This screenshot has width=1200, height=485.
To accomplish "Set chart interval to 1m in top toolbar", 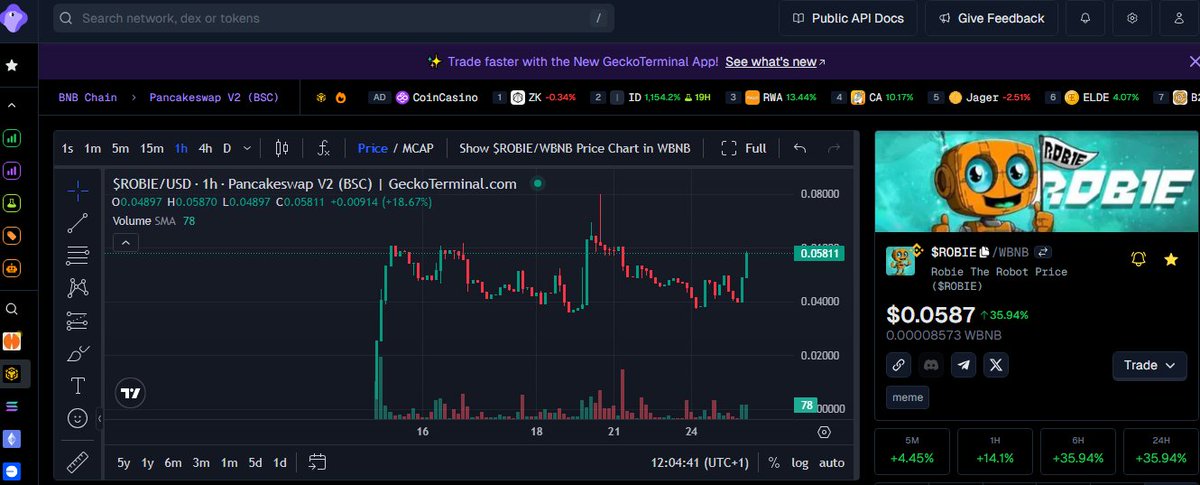I will click(92, 148).
